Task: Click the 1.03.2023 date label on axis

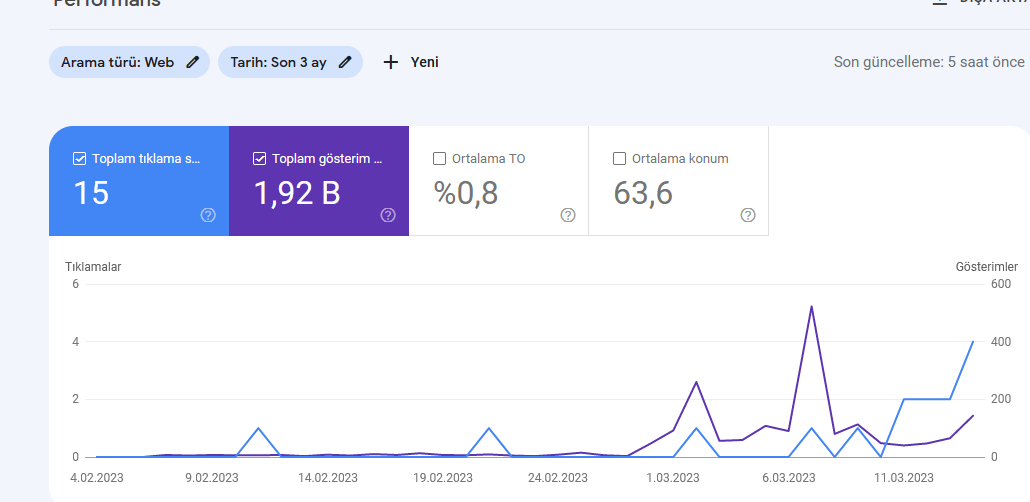Action: click(x=671, y=478)
